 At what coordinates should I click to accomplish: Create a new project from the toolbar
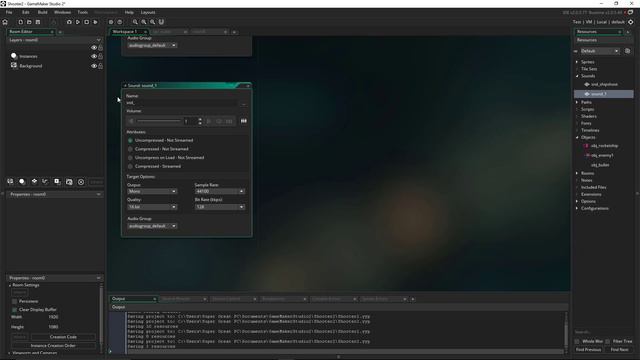click(x=20, y=22)
